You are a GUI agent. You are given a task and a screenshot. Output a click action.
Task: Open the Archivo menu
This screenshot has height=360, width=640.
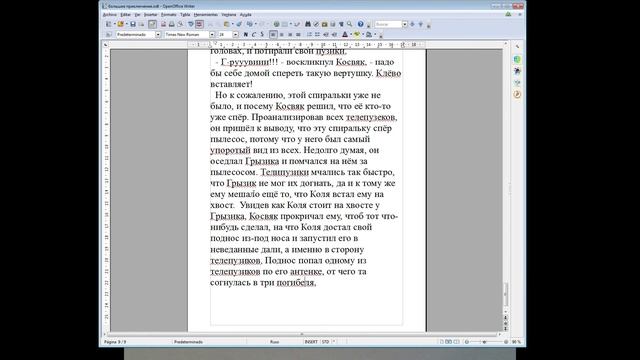(x=109, y=15)
